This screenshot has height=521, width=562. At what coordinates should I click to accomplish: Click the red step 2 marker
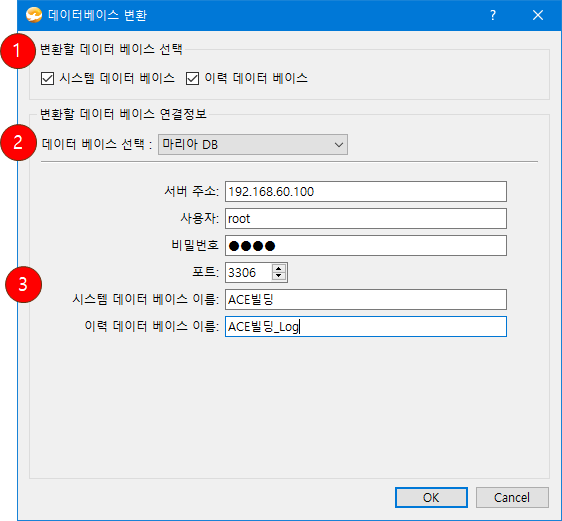click(18, 143)
